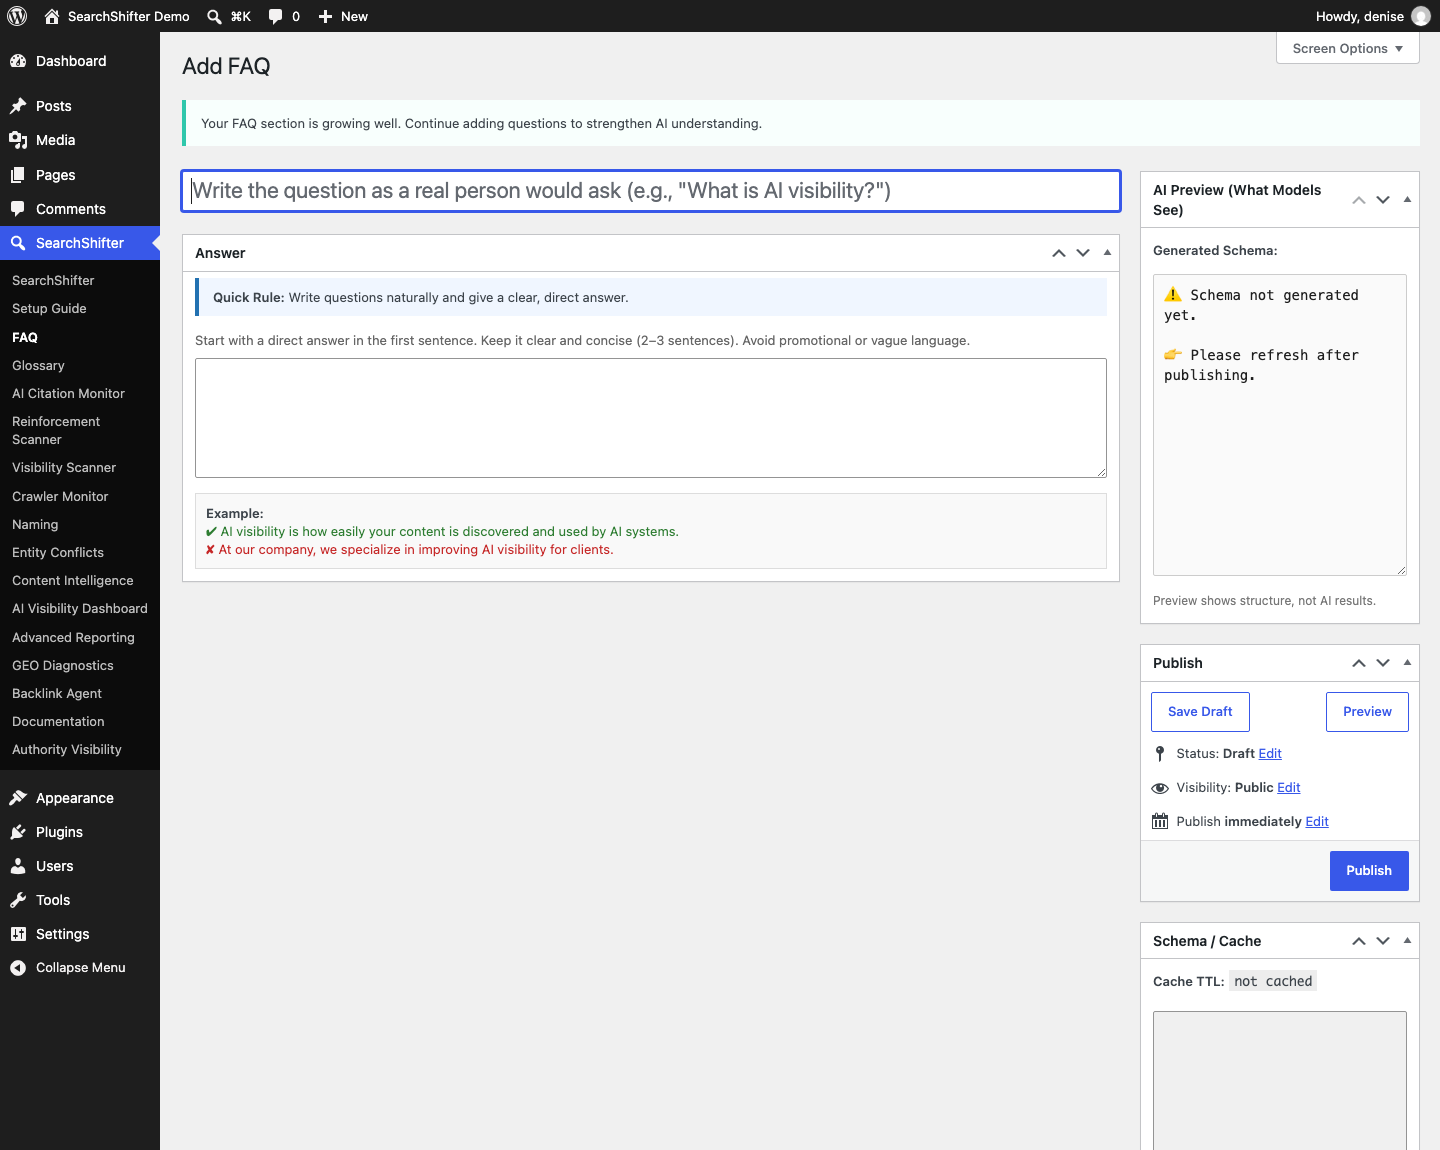The image size is (1440, 1150).
Task: Go to Visibility Scanner page
Action: pyautogui.click(x=64, y=468)
